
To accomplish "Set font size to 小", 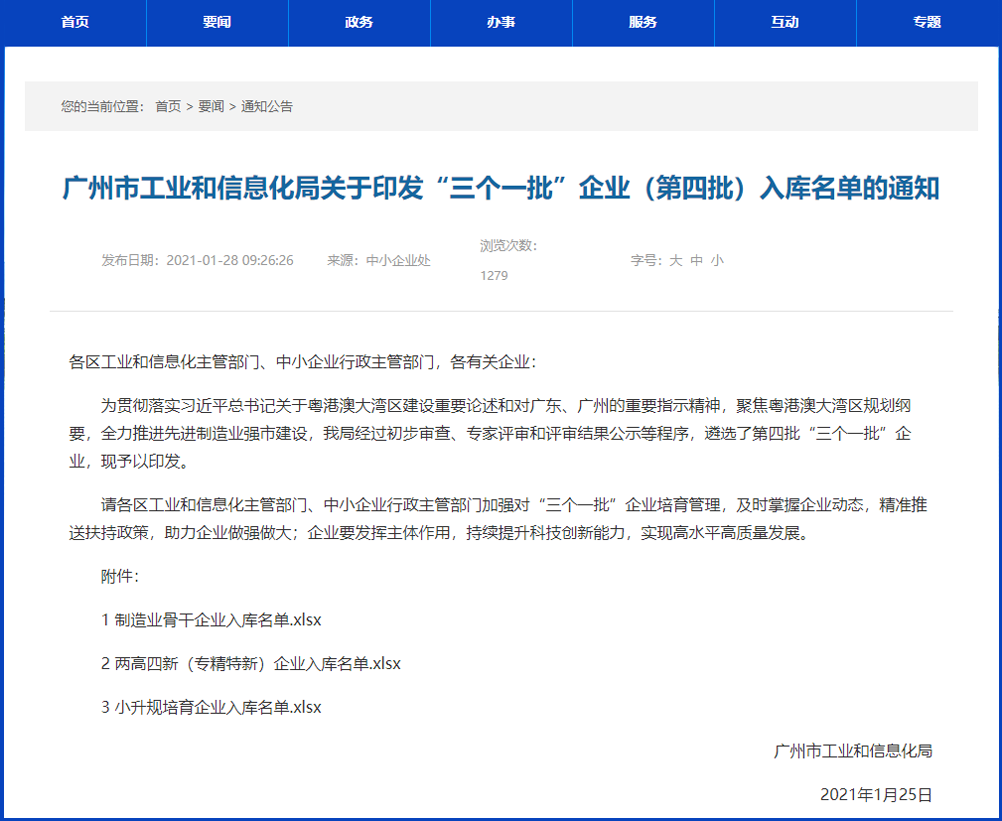I will [x=717, y=260].
